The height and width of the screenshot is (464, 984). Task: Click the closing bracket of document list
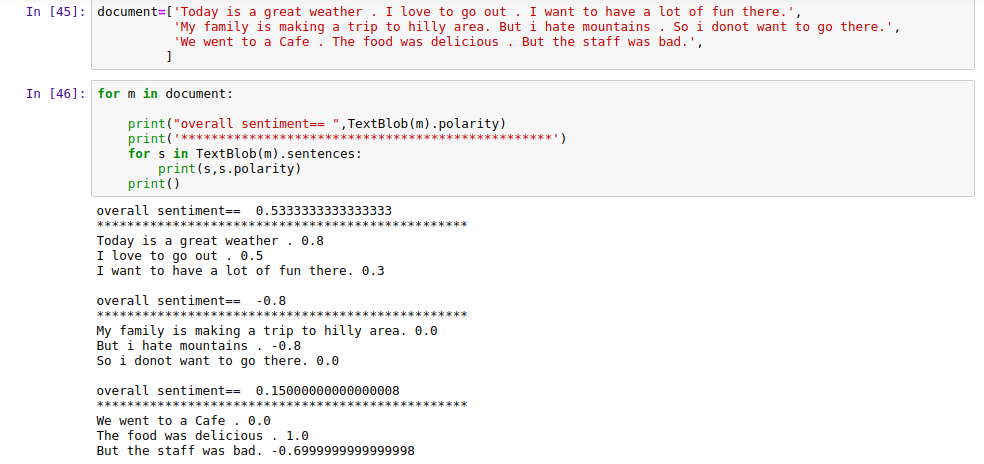tap(169, 57)
